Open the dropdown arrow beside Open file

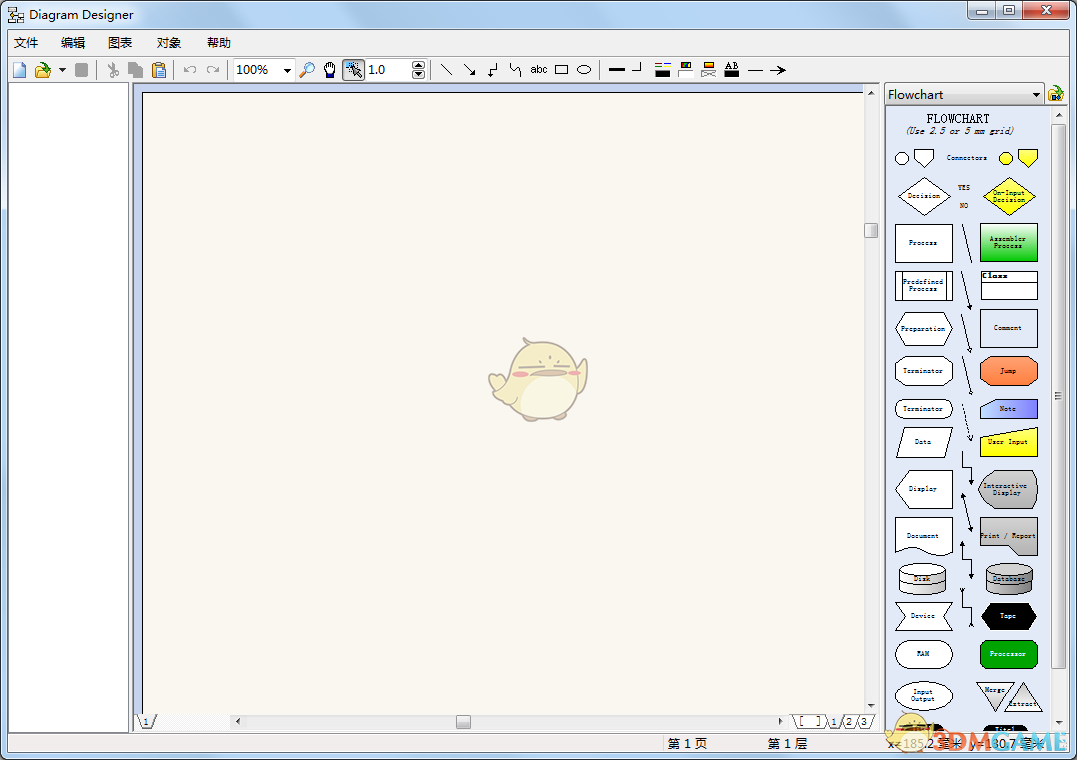[x=62, y=70]
